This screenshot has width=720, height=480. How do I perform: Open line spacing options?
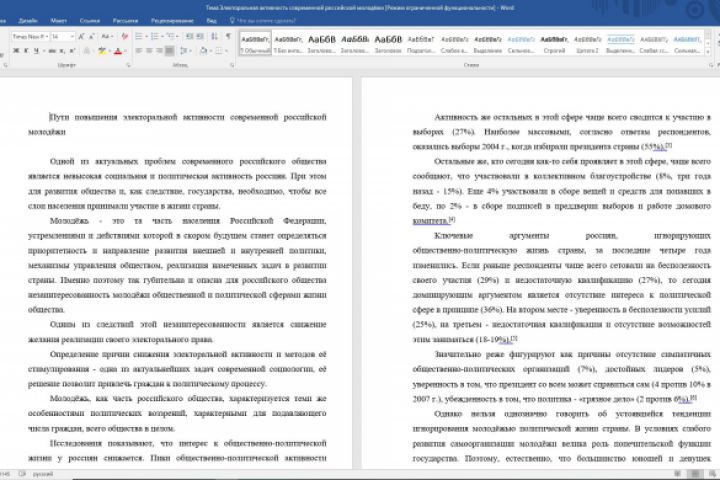click(x=184, y=51)
